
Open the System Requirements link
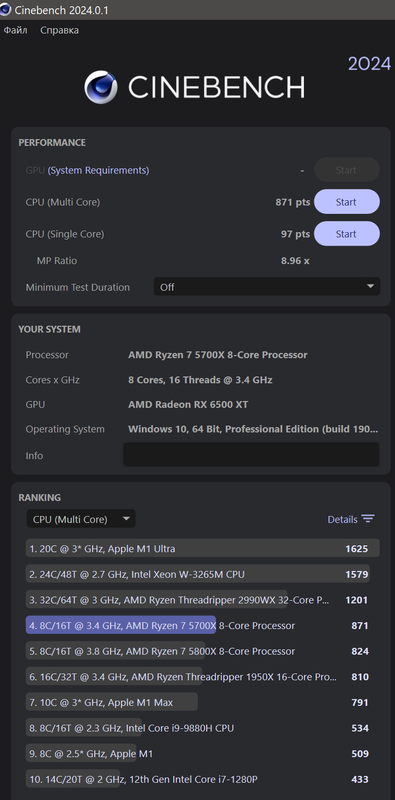pos(98,170)
